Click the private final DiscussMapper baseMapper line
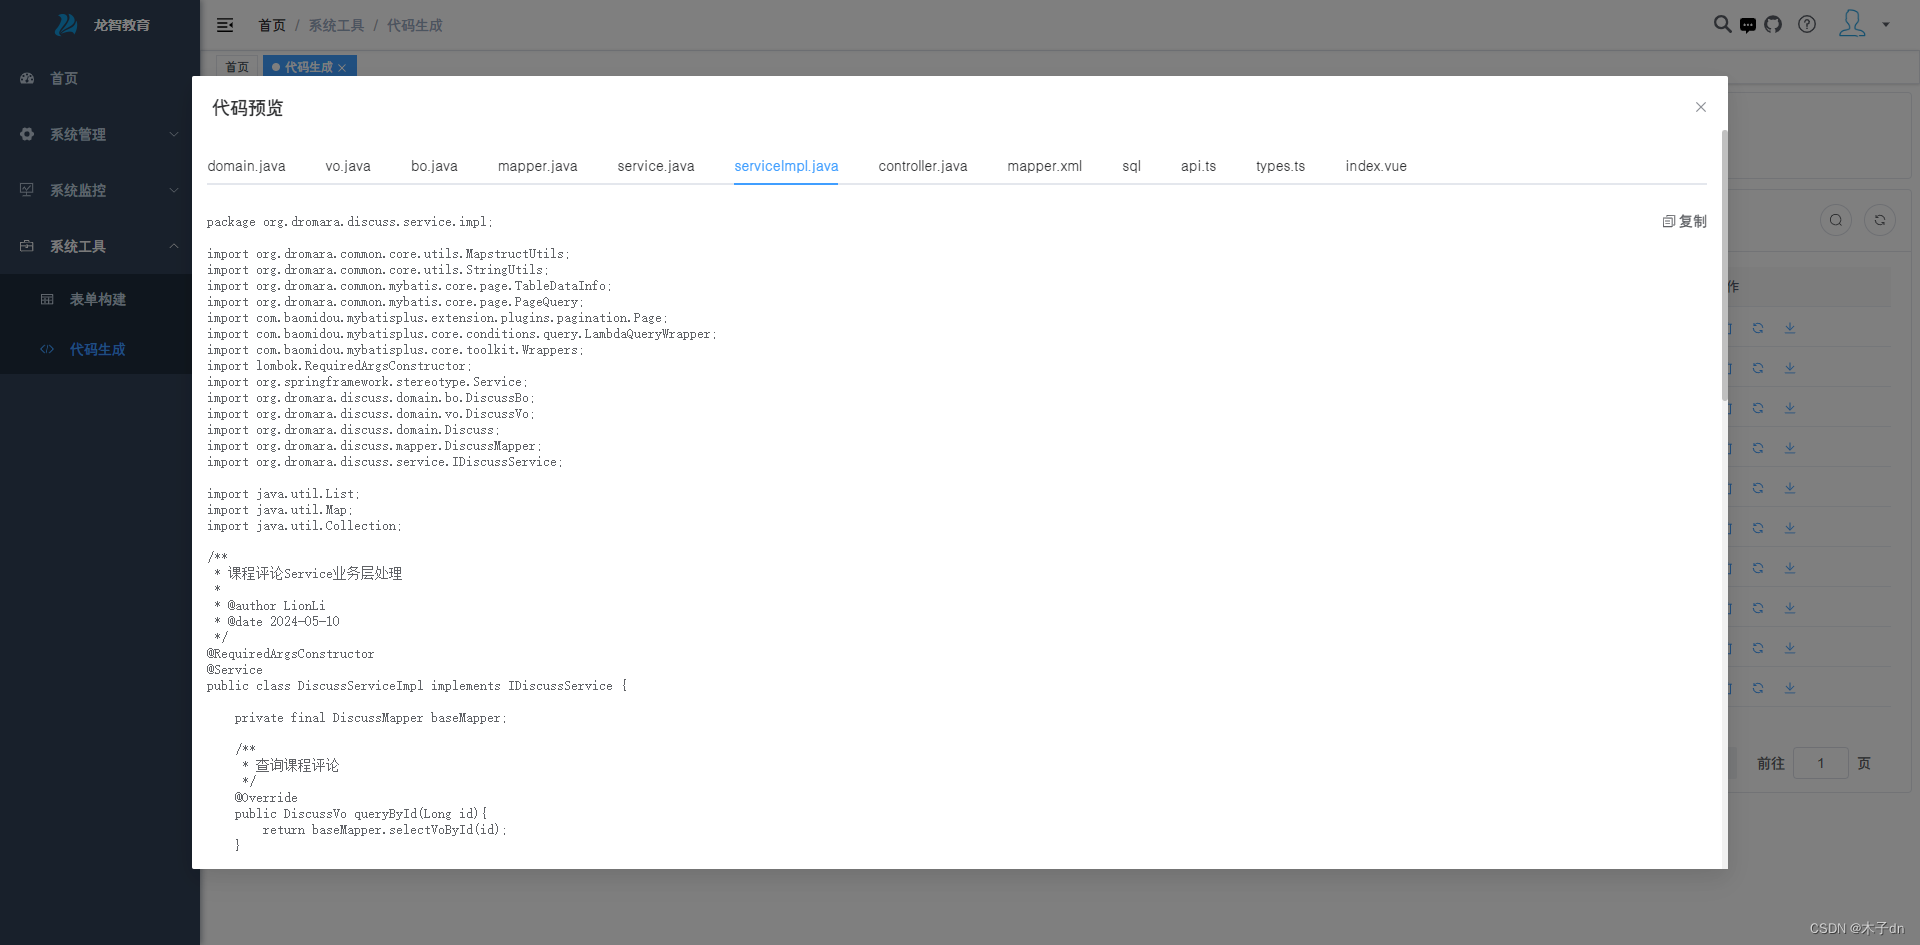This screenshot has width=1920, height=945. (x=371, y=718)
